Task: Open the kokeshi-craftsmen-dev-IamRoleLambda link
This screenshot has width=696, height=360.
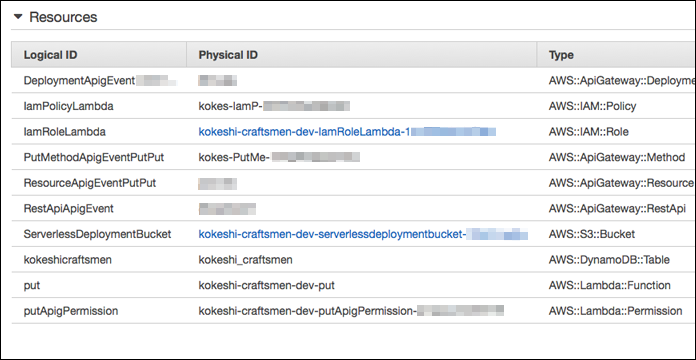Action: point(347,132)
